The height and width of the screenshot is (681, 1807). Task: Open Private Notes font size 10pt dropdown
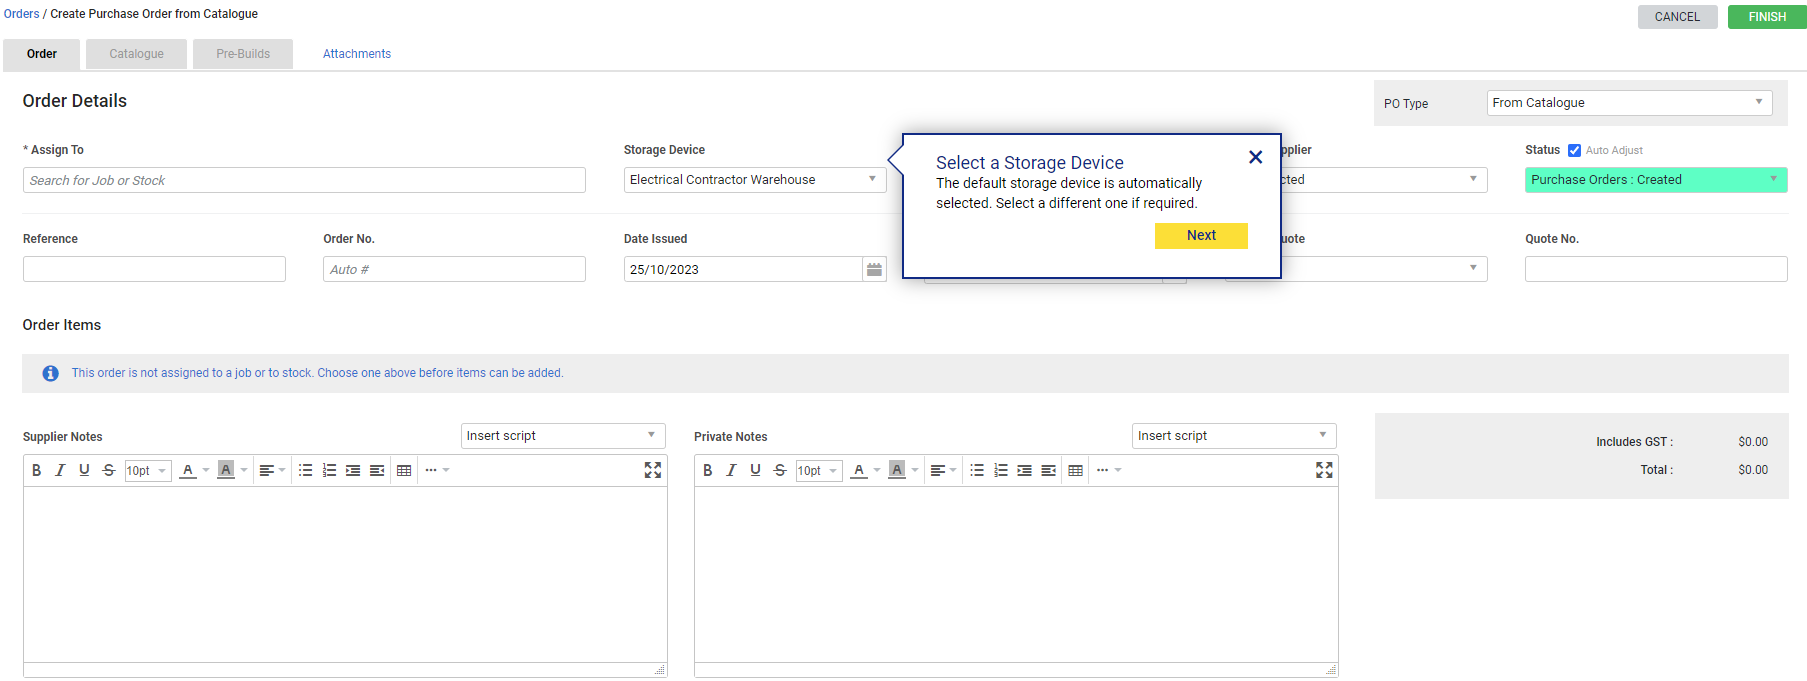point(818,471)
